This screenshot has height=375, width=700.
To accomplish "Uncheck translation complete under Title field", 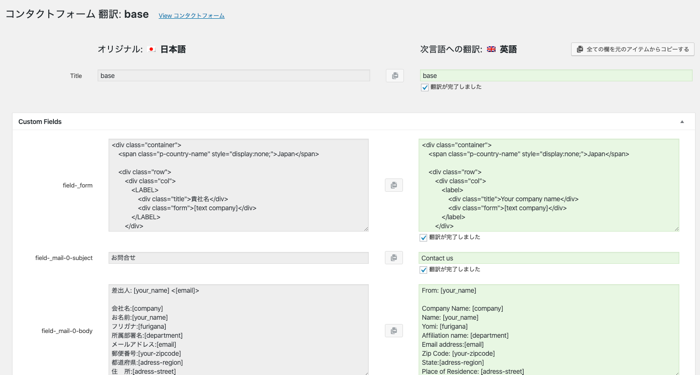I will click(x=425, y=88).
